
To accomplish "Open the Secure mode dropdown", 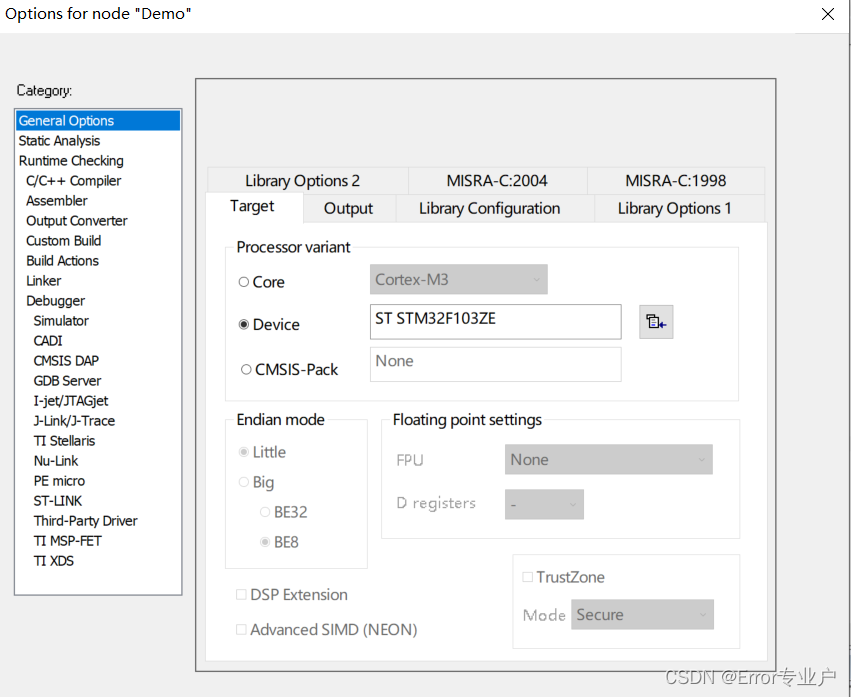I will click(642, 614).
